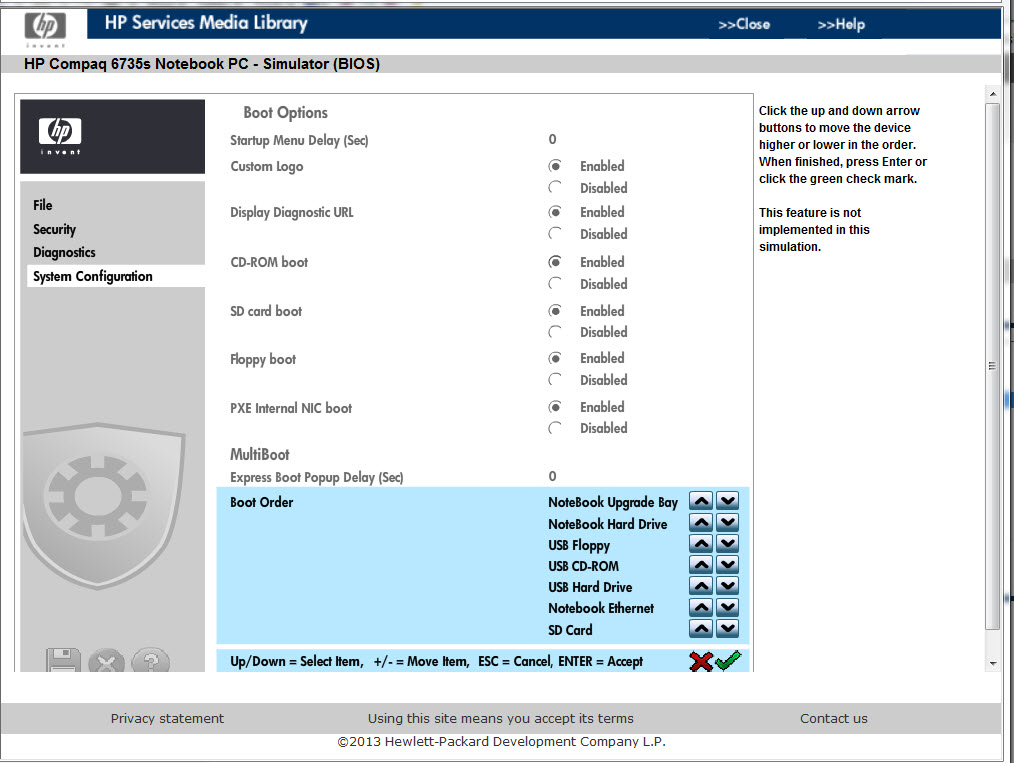Select USB CD-ROM entry

click(583, 566)
